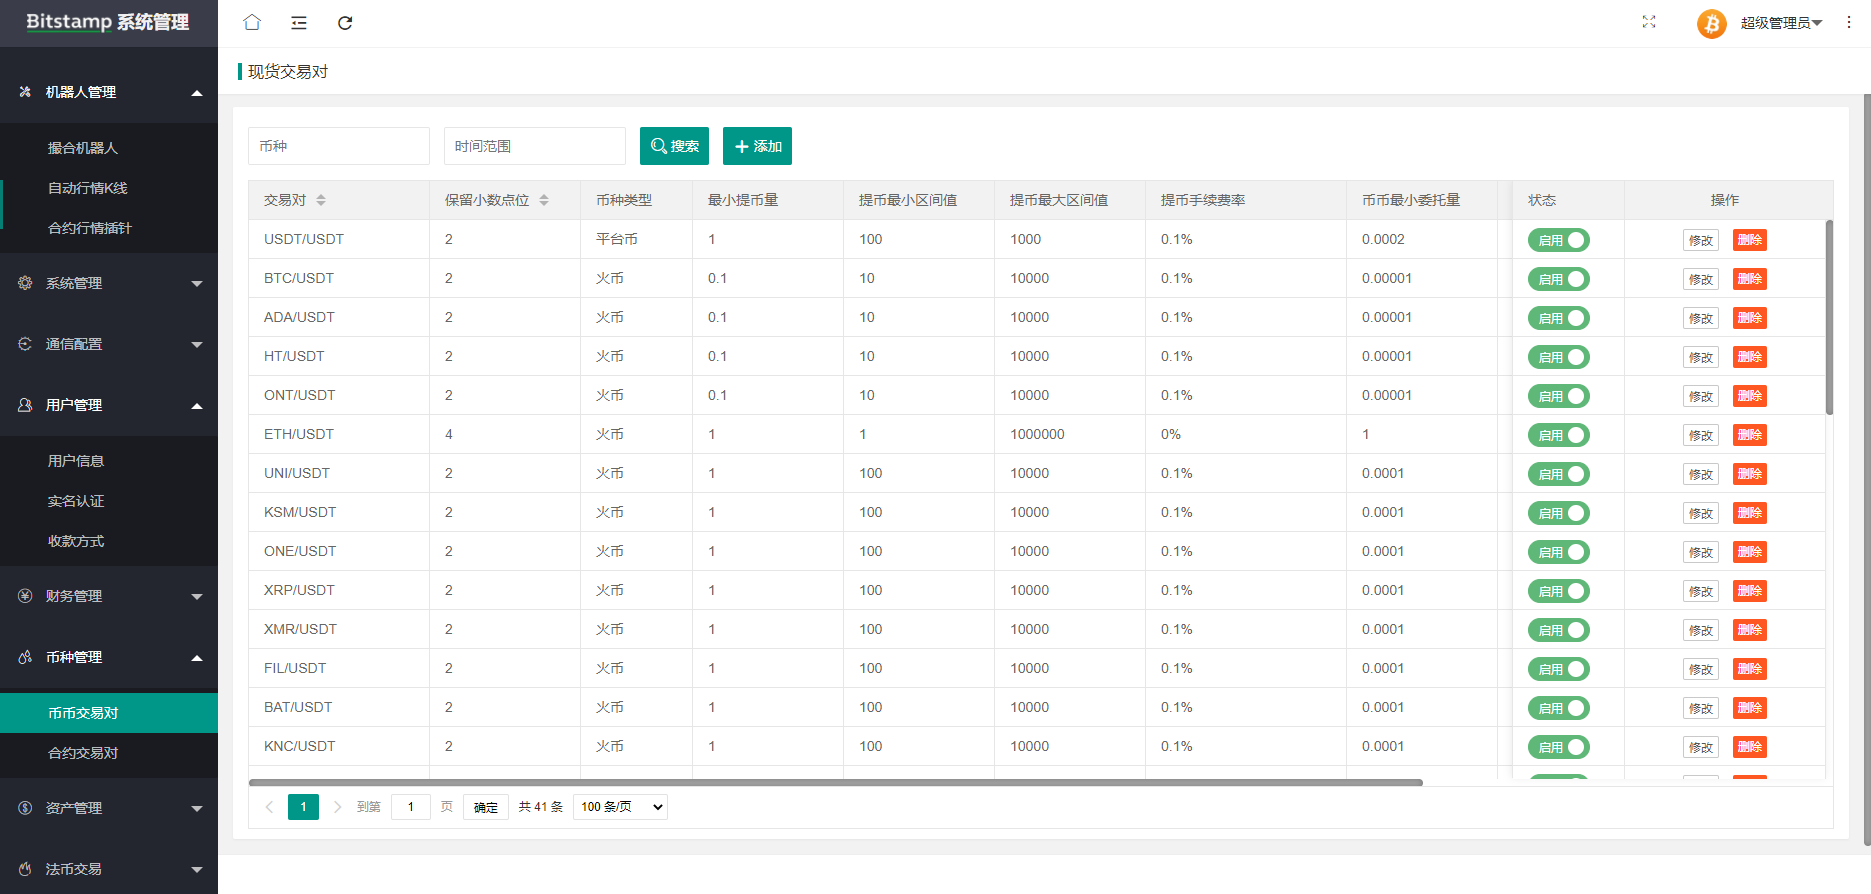The height and width of the screenshot is (894, 1871).
Task: Open the vertical three-dot more menu
Action: pyautogui.click(x=1849, y=22)
